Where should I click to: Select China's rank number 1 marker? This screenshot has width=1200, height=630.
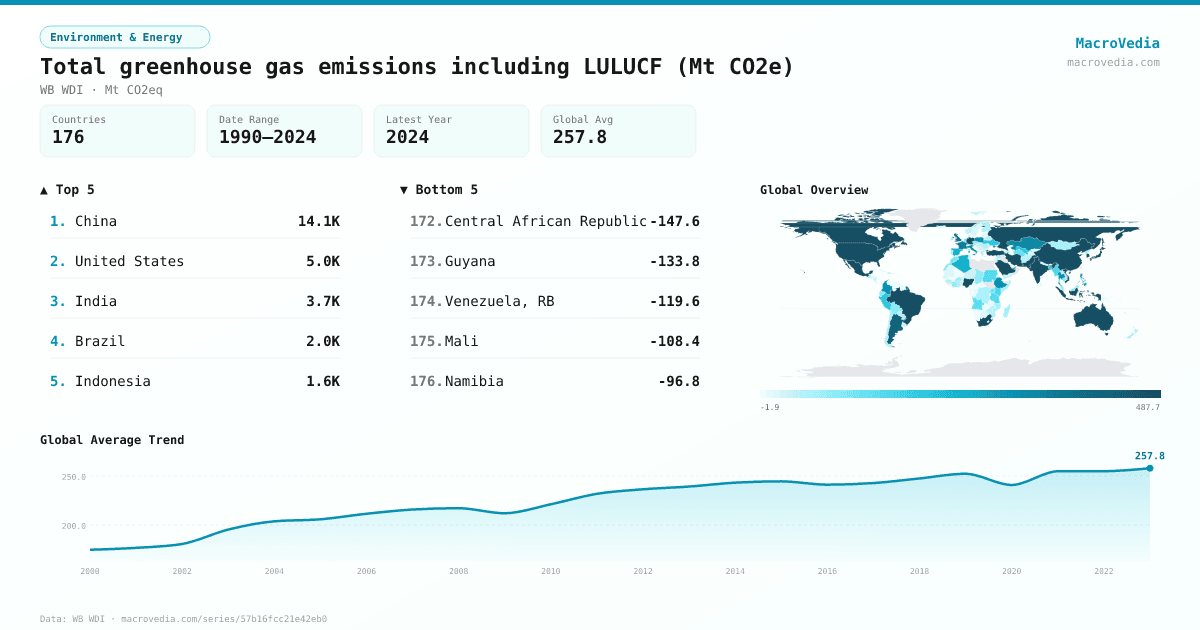[x=56, y=221]
